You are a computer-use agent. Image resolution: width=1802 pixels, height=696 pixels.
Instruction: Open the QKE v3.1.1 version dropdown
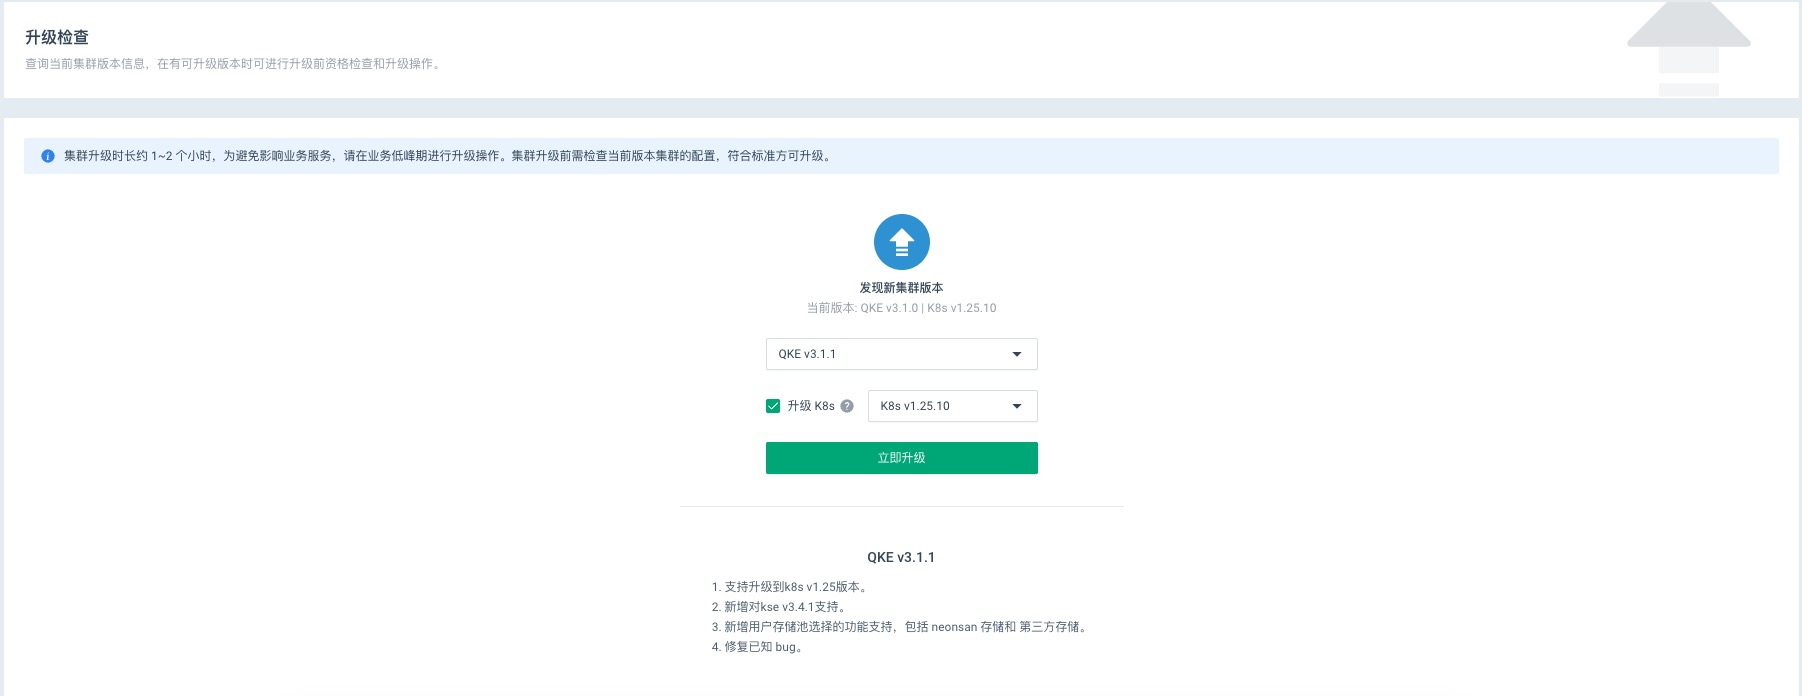pos(900,354)
